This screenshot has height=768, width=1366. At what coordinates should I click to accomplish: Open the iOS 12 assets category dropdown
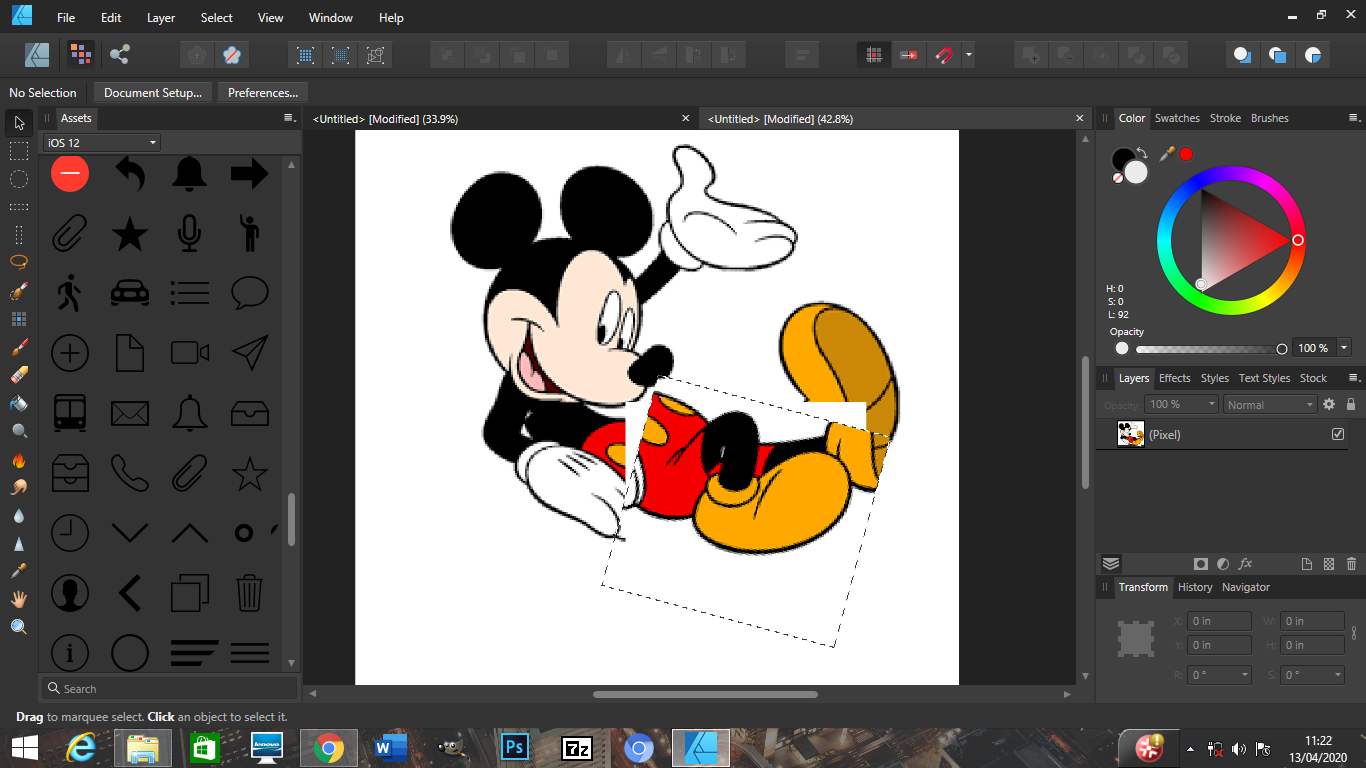point(101,143)
